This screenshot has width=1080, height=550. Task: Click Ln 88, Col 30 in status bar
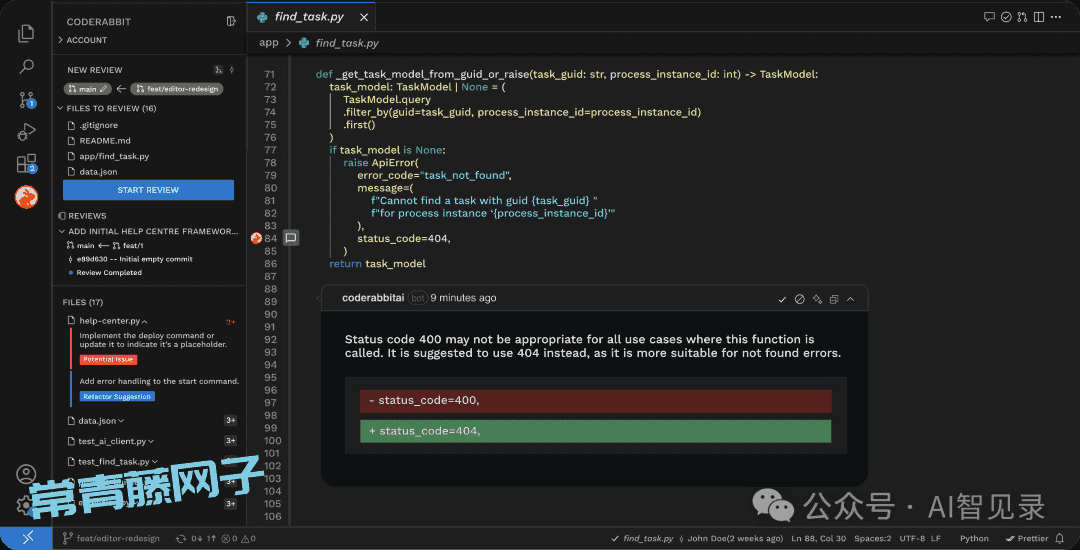click(x=818, y=538)
